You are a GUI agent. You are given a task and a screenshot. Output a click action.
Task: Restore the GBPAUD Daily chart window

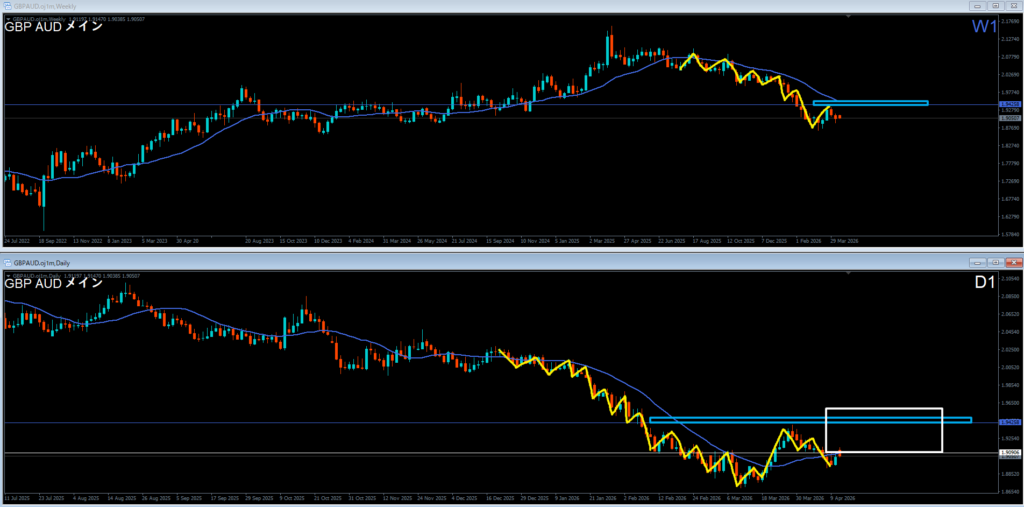pos(995,263)
